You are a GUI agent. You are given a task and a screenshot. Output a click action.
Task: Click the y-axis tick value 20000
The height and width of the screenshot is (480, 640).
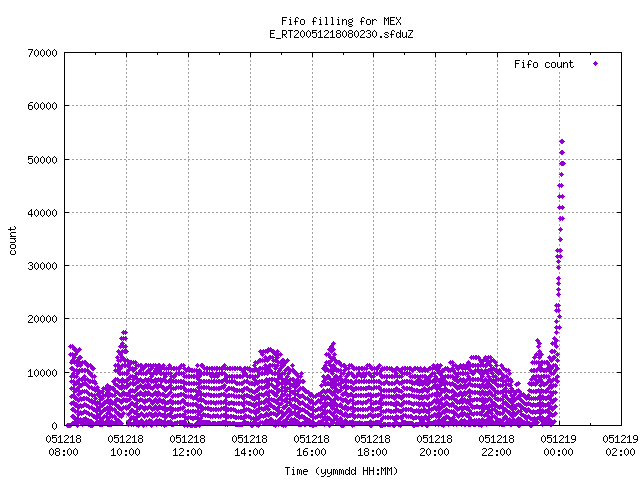tap(42, 319)
